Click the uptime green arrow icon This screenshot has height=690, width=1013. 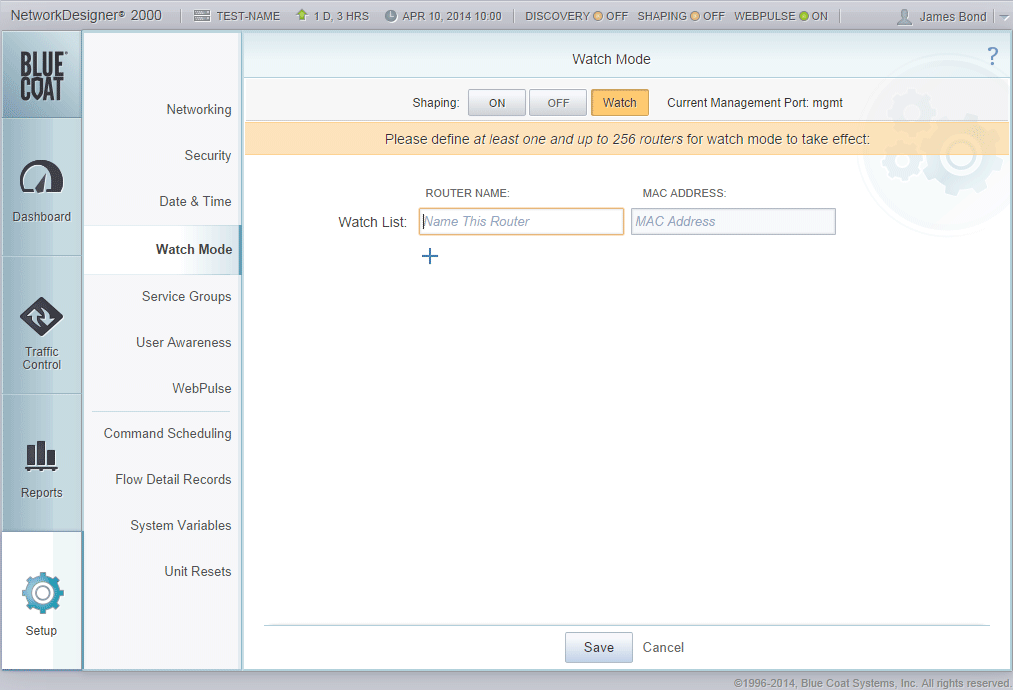pyautogui.click(x=302, y=15)
